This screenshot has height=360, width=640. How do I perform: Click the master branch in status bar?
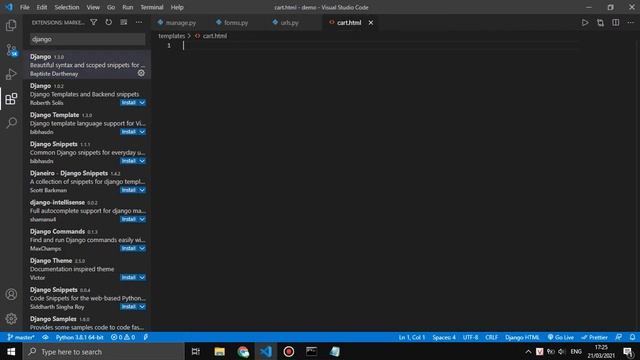[x=21, y=337]
